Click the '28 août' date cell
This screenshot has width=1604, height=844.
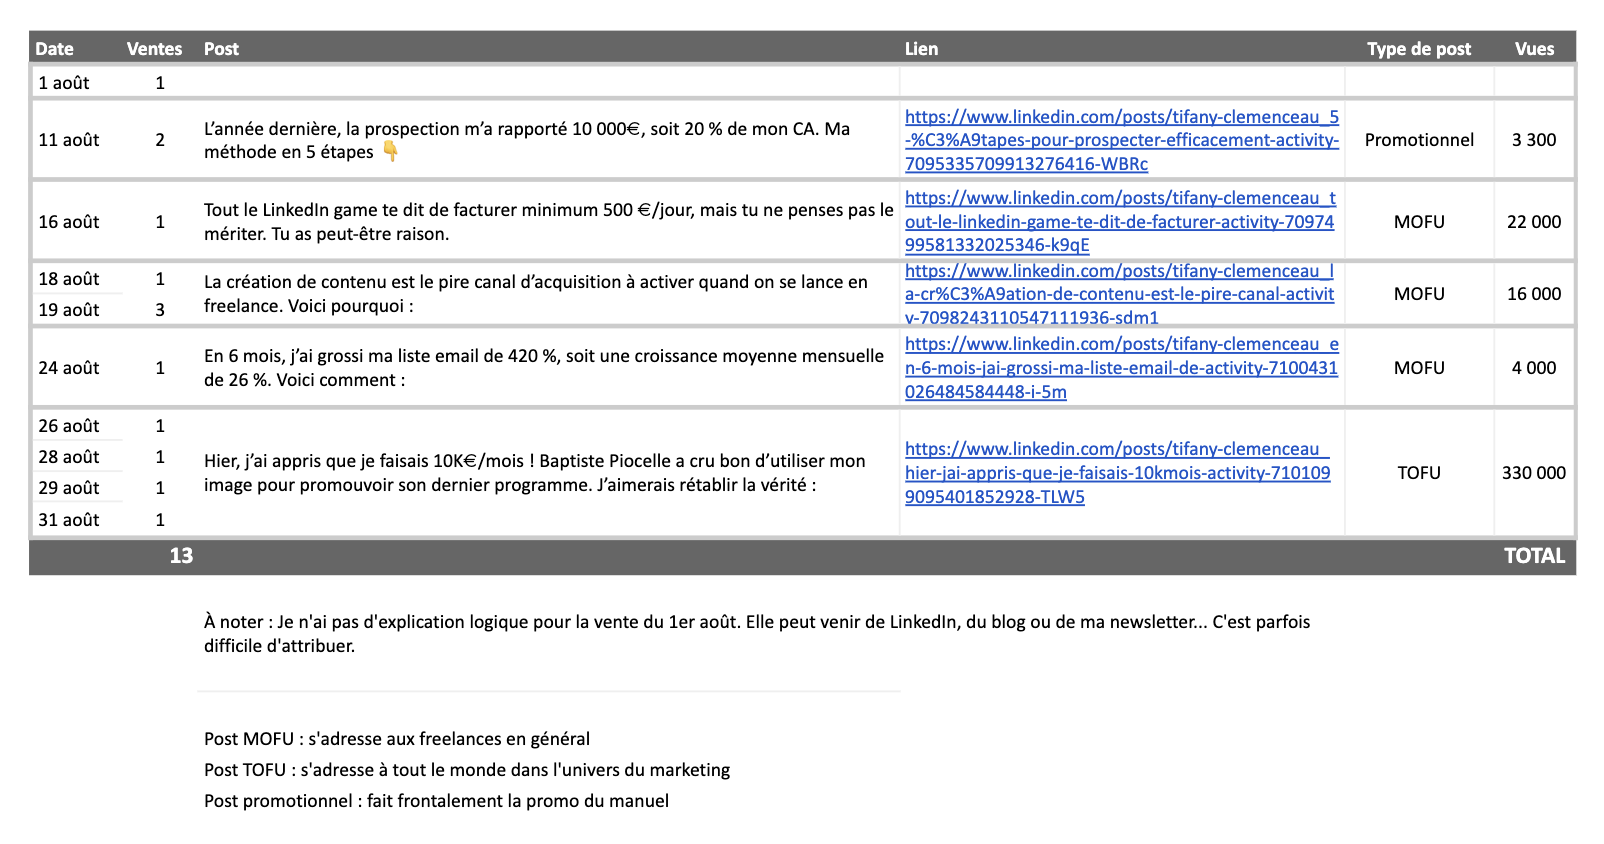click(x=69, y=457)
